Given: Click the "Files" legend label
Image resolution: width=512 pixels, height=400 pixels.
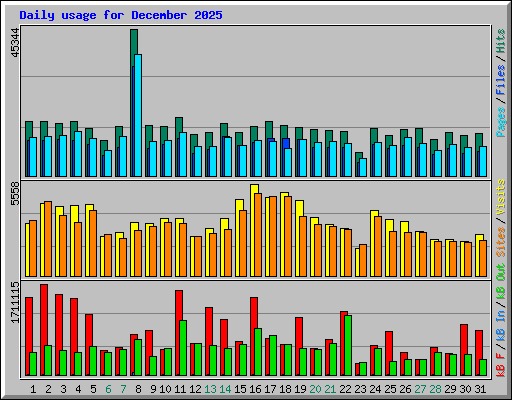Looking at the screenshot, I should point(500,80).
